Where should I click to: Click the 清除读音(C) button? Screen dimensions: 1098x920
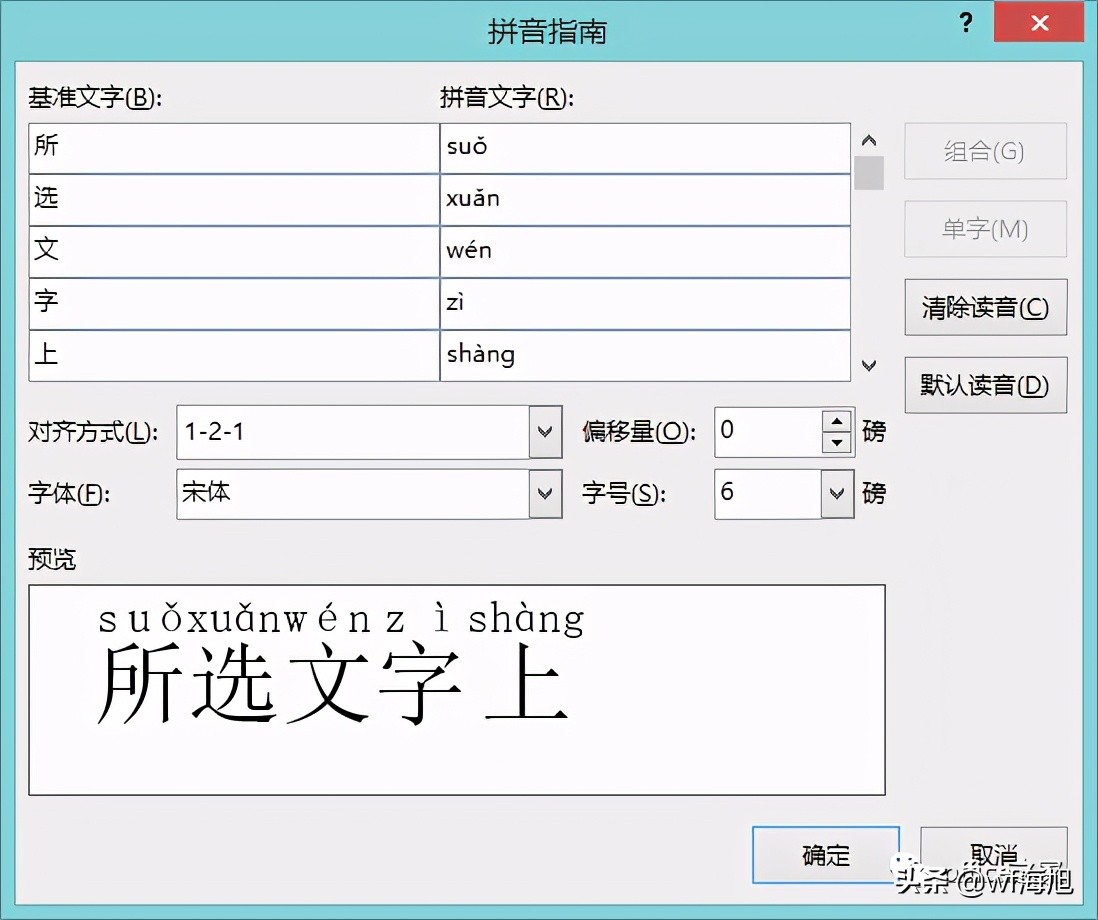(x=985, y=307)
